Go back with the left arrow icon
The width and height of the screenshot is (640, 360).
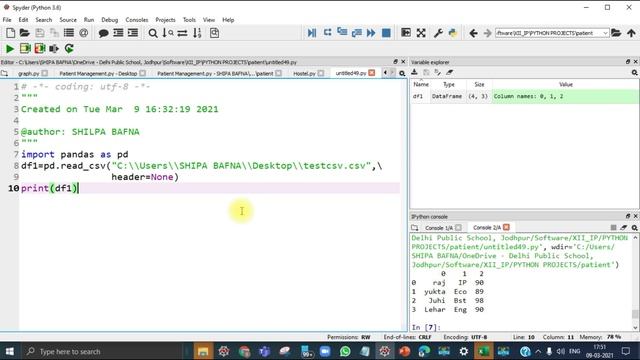pos(473,33)
